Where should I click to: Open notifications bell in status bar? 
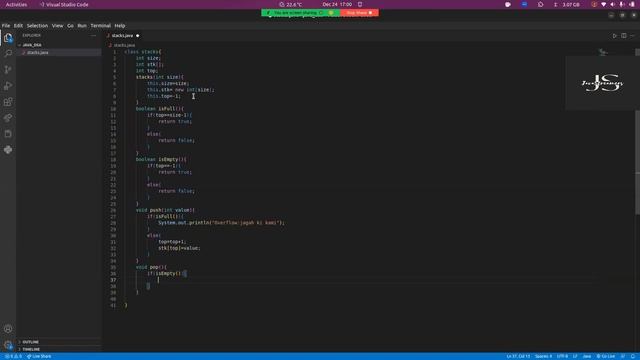633,356
